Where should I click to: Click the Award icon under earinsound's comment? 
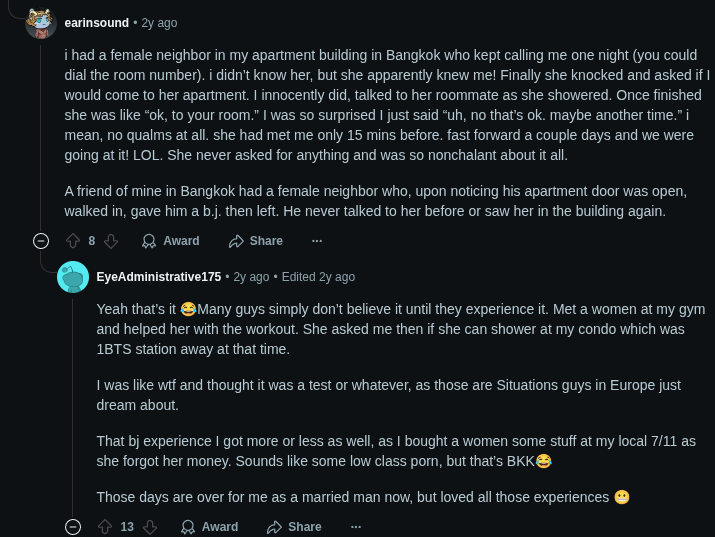(149, 241)
